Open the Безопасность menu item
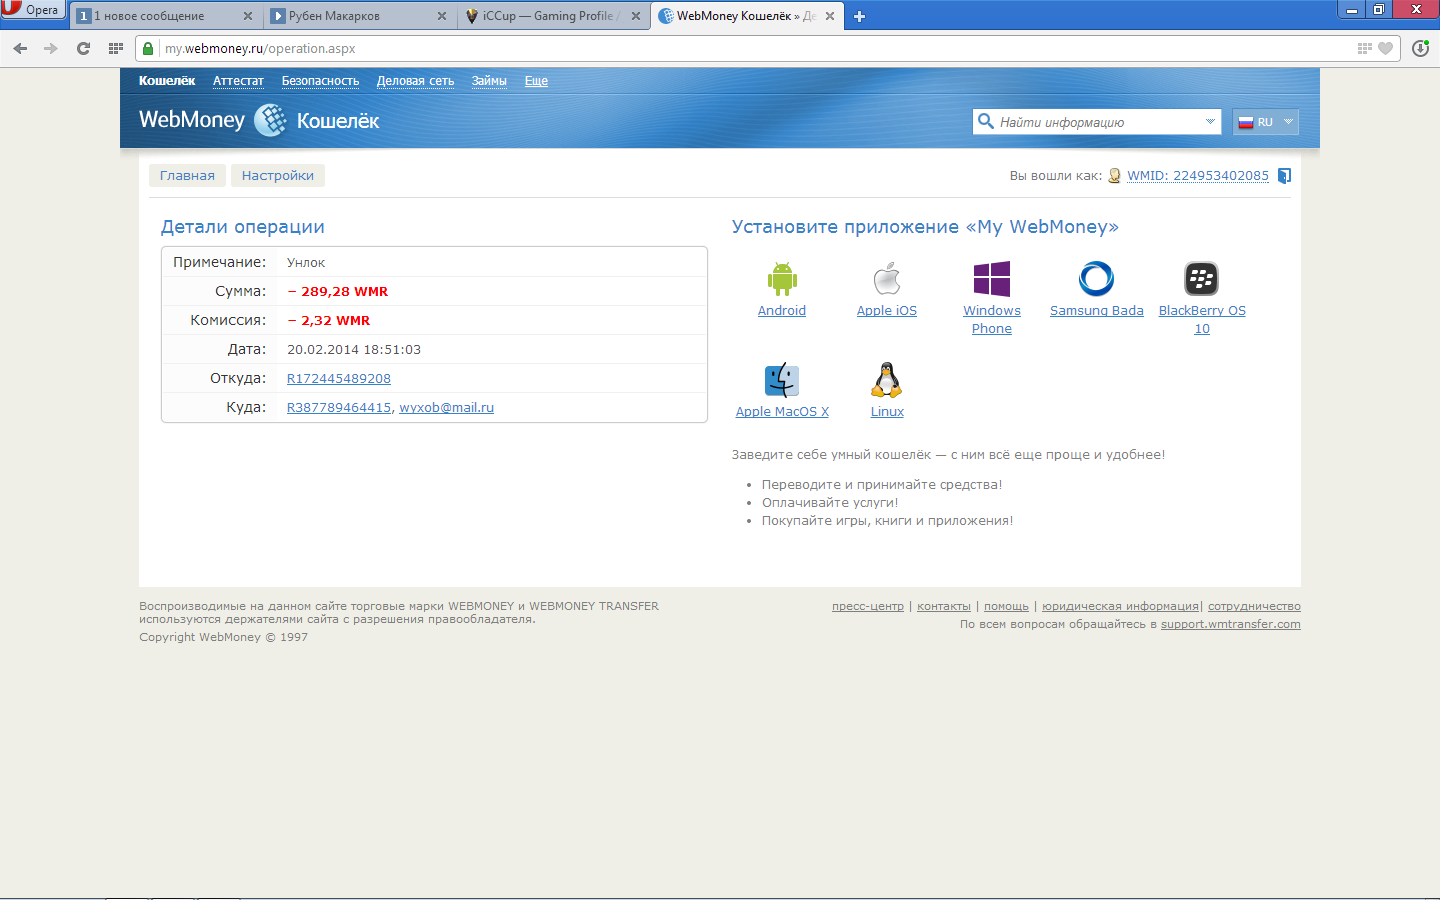The width and height of the screenshot is (1440, 900). point(320,81)
